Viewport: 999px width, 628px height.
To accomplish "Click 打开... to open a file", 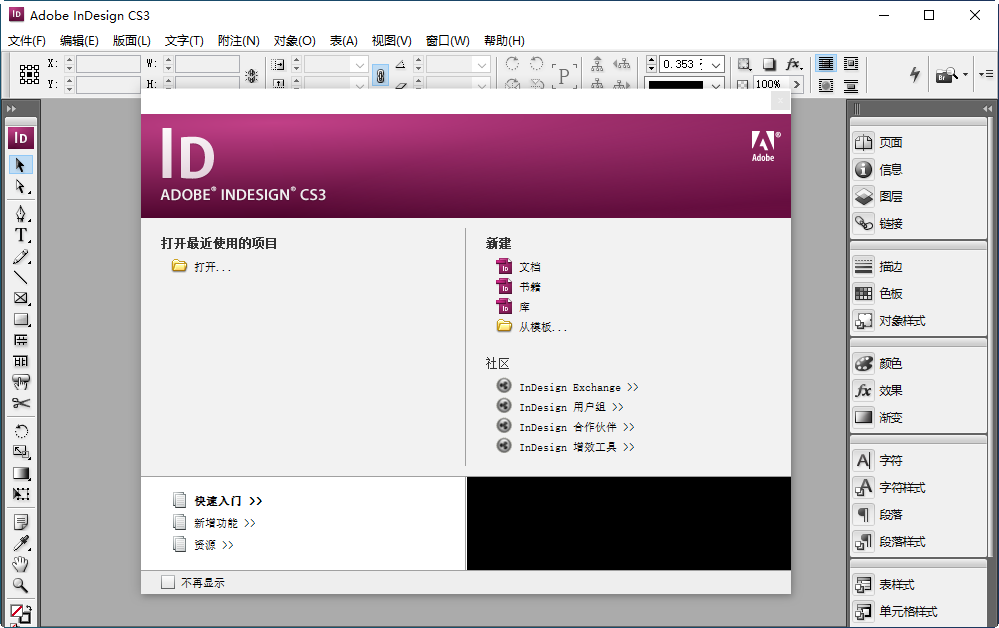I will (201, 266).
